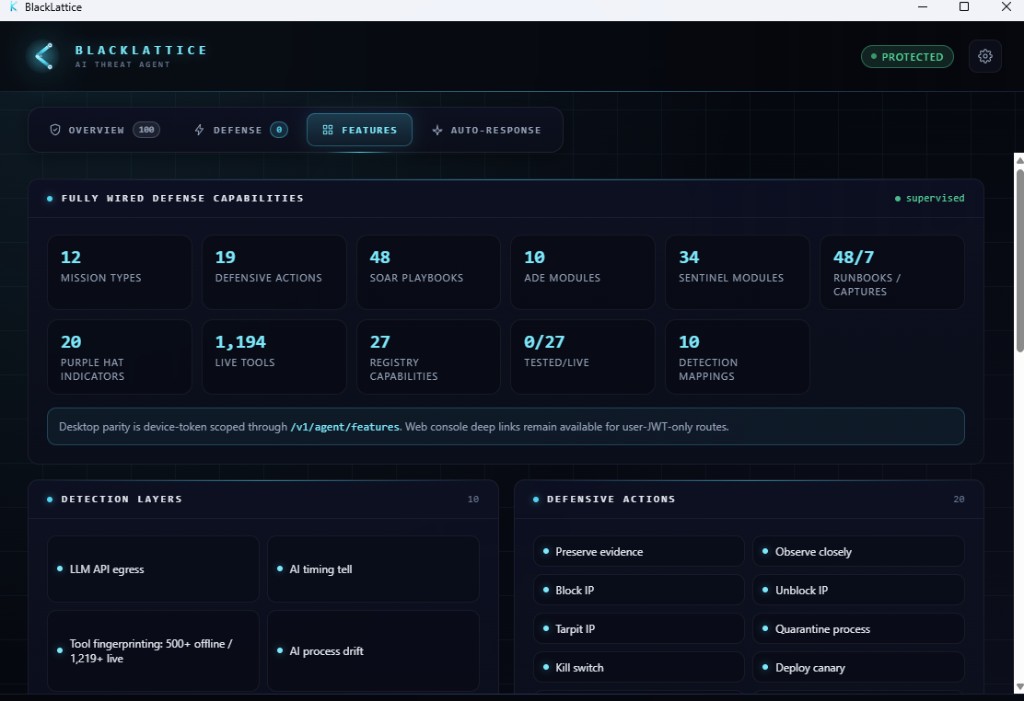The width and height of the screenshot is (1024, 701).
Task: Click the shield icon on Overview tab
Action: 56,130
